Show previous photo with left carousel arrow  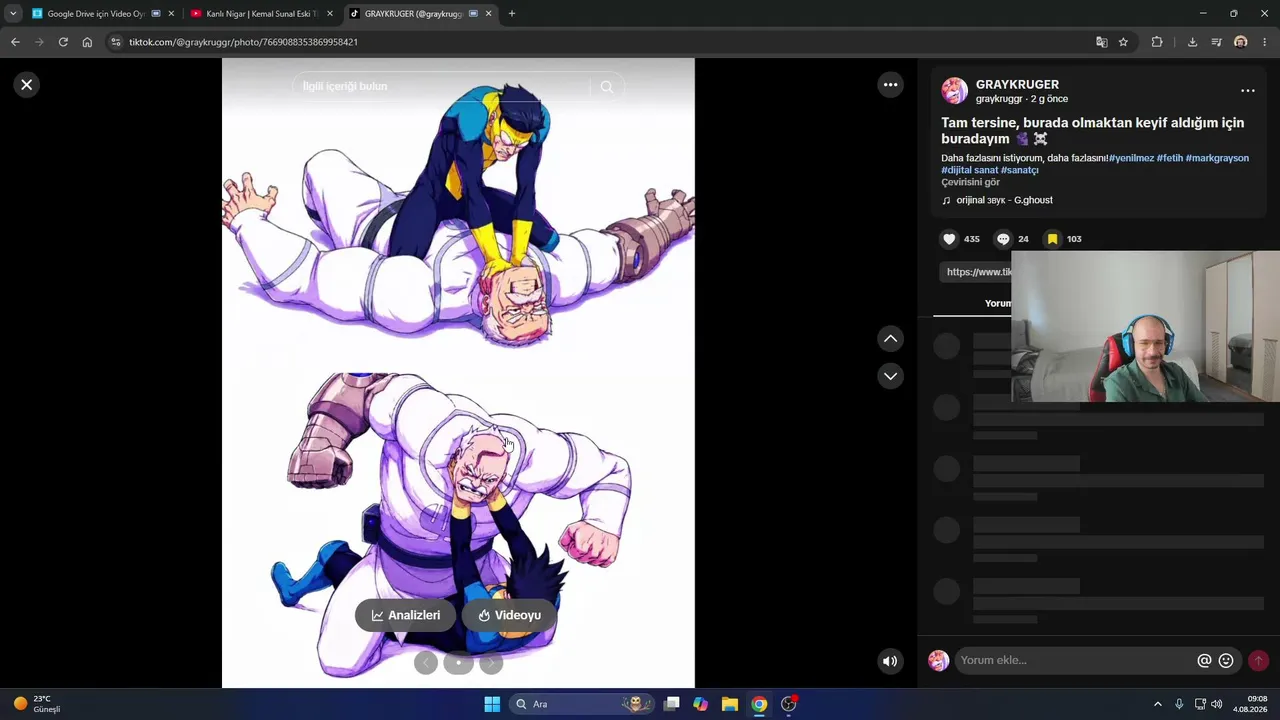coord(426,662)
